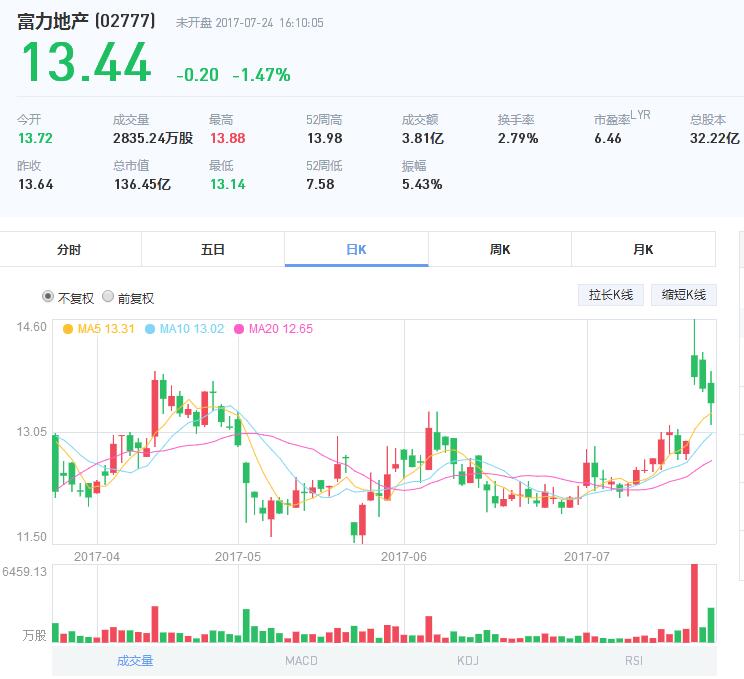Click the tallest red volume bar
Screen dimensions: 744x679
692,603
